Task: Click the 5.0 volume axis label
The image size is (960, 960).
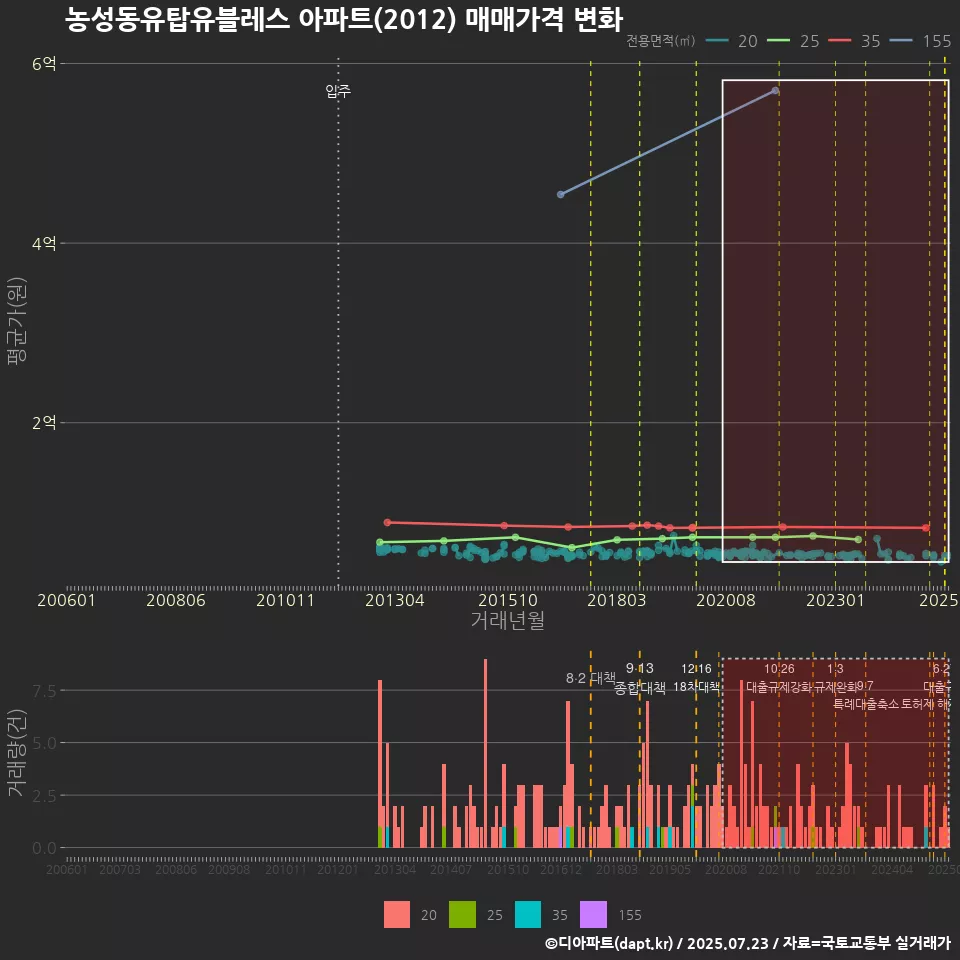Action: [44, 743]
